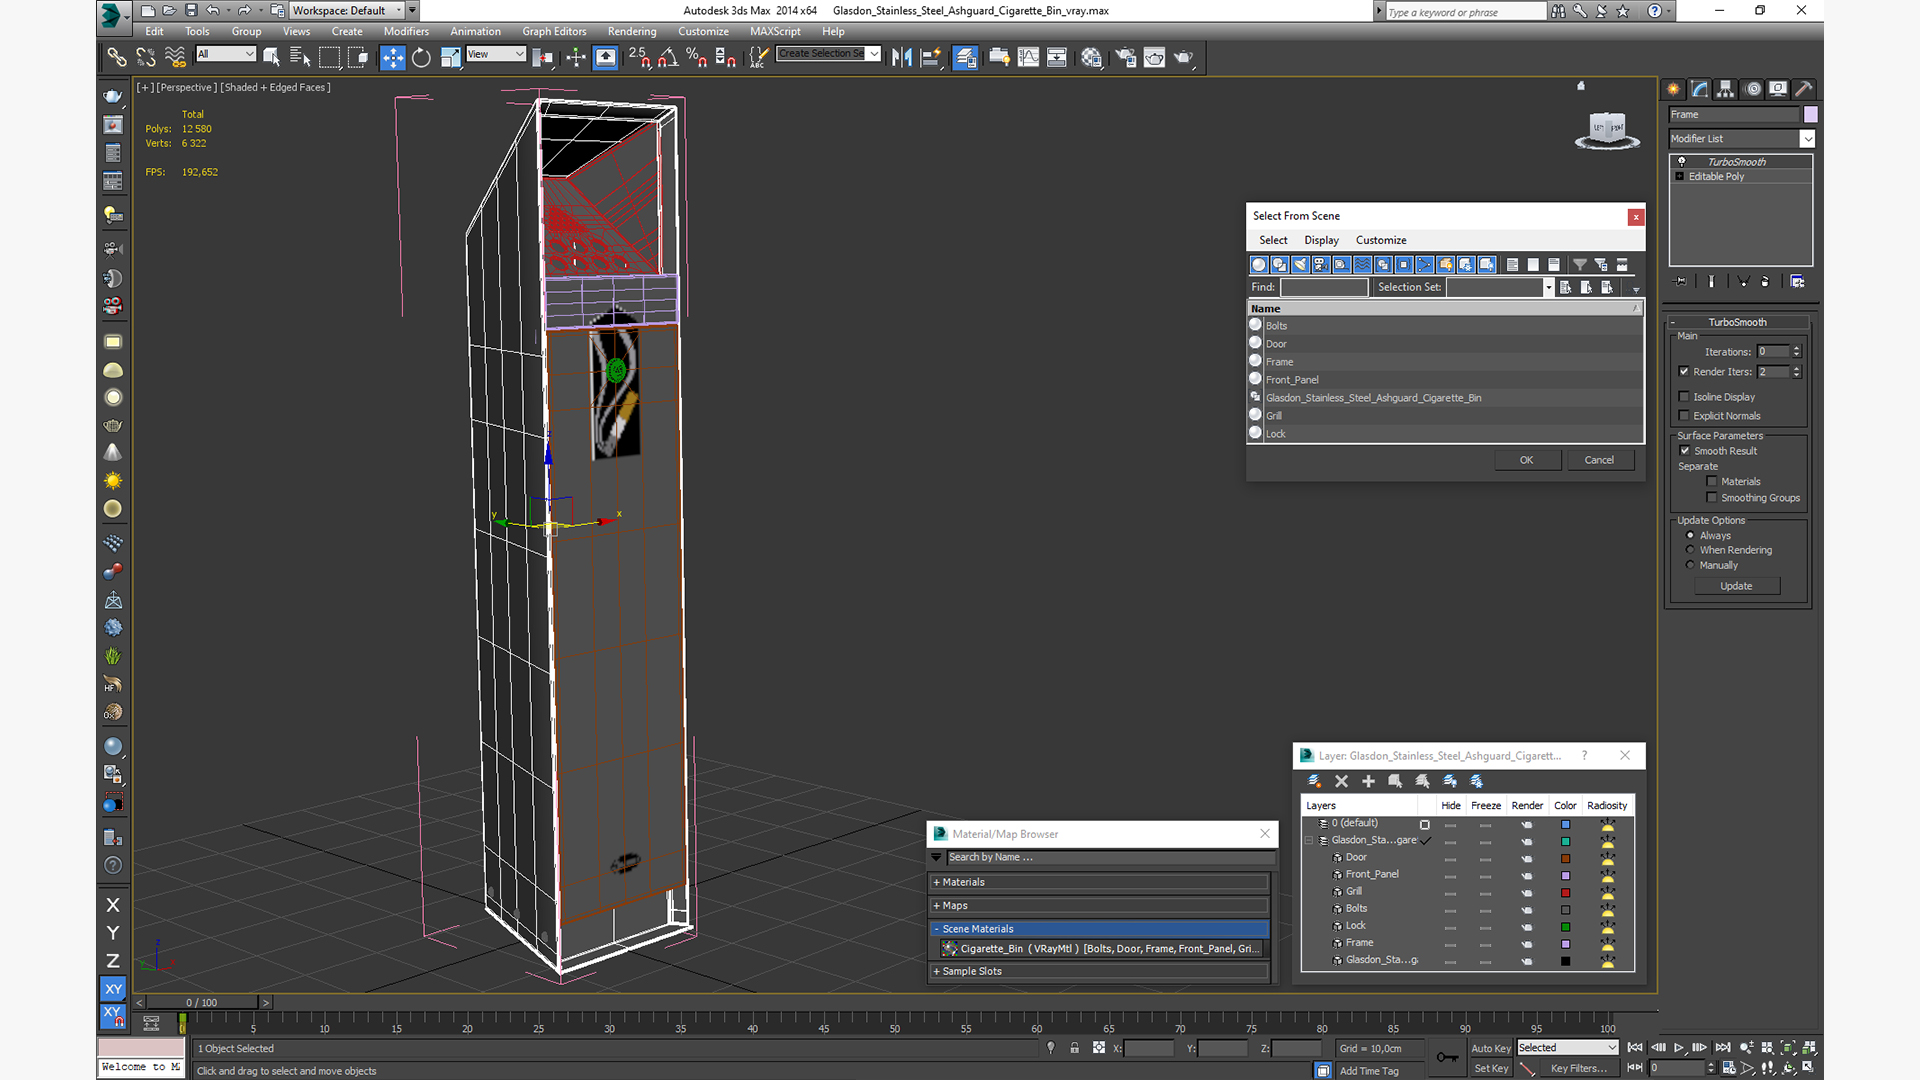Click the Create New Layer plus icon
The width and height of the screenshot is (1920, 1080).
[x=1368, y=781]
